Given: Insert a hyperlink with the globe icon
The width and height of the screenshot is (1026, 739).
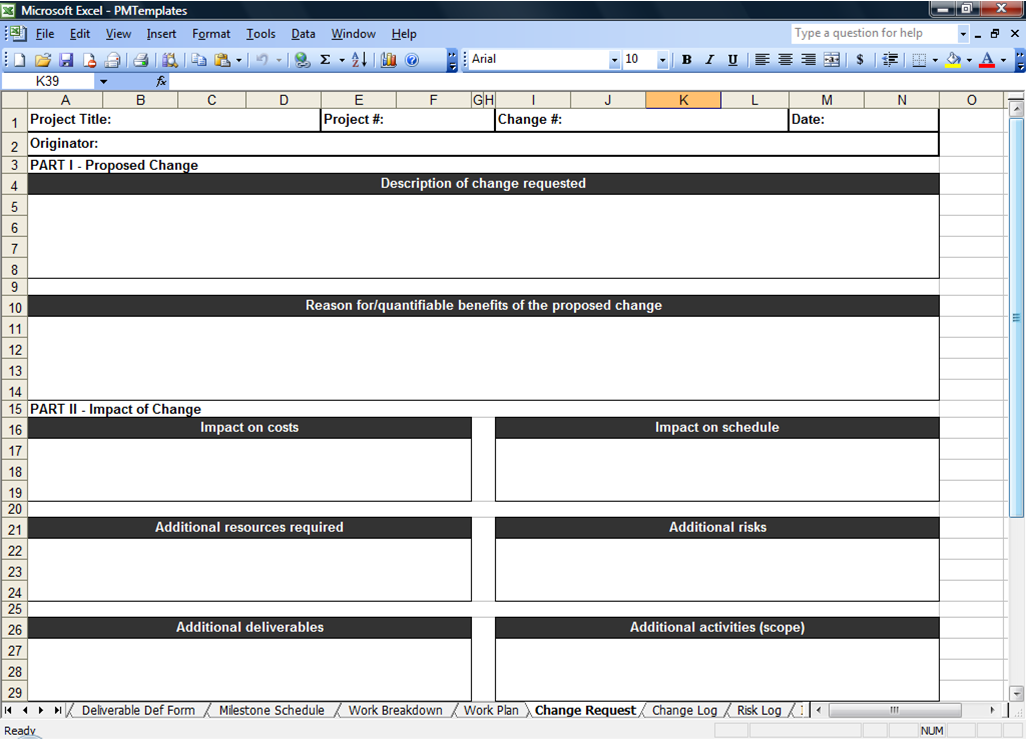Looking at the screenshot, I should pyautogui.click(x=302, y=60).
